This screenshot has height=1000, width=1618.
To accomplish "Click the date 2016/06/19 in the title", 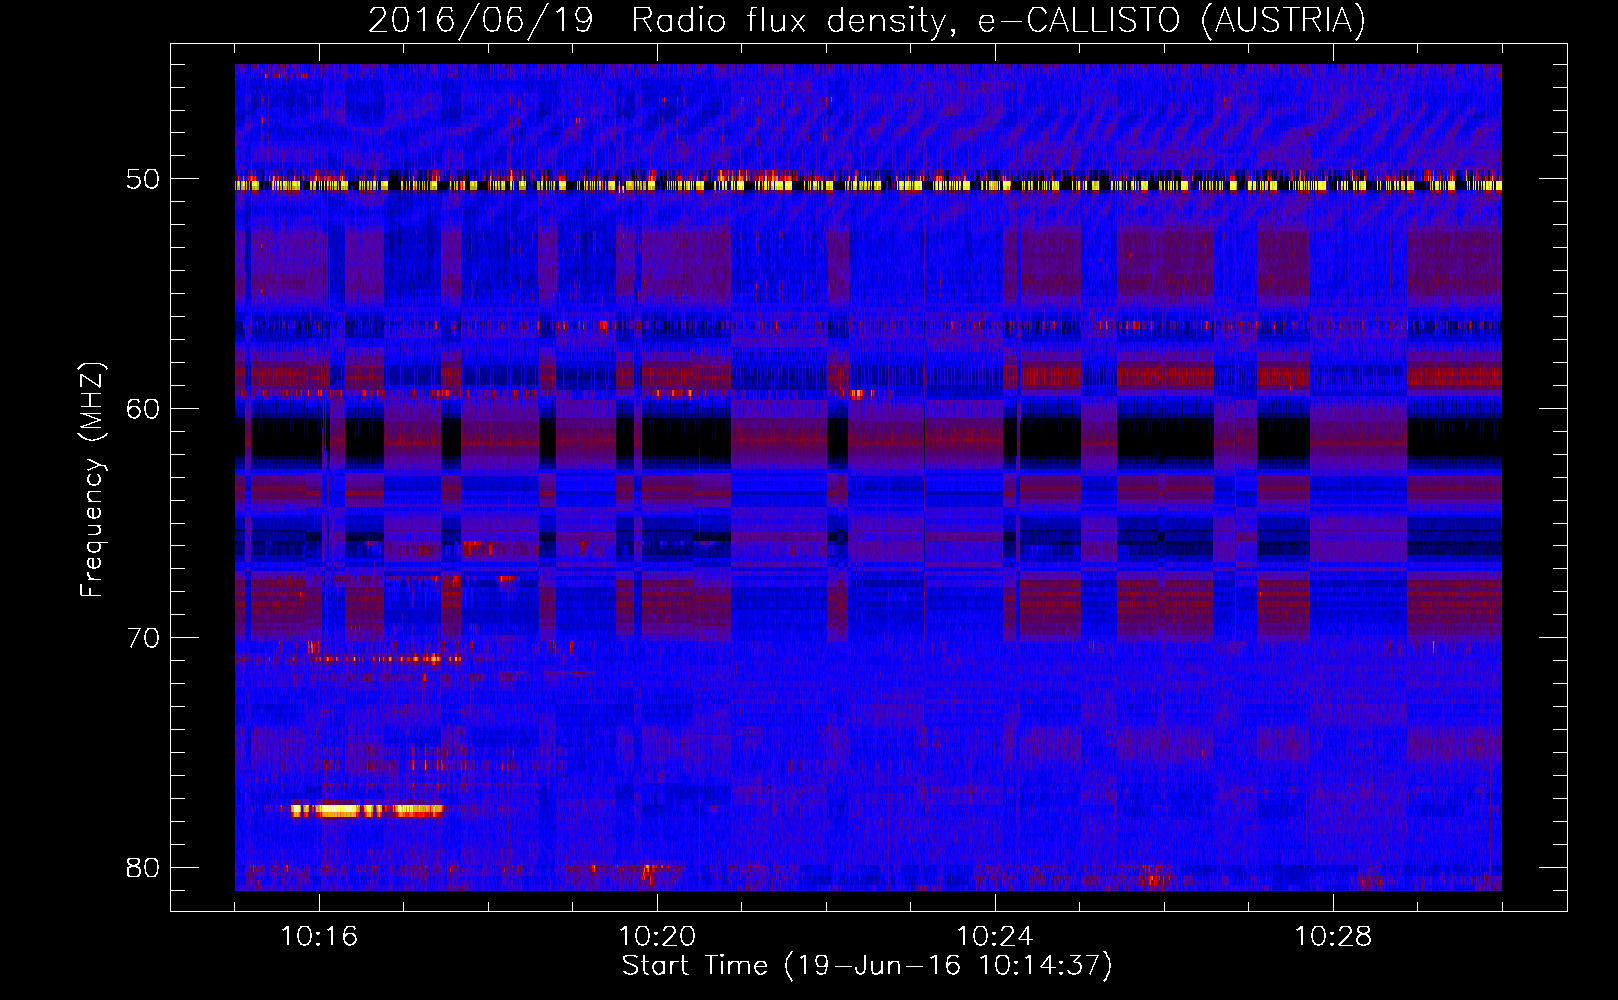I will [x=481, y=20].
